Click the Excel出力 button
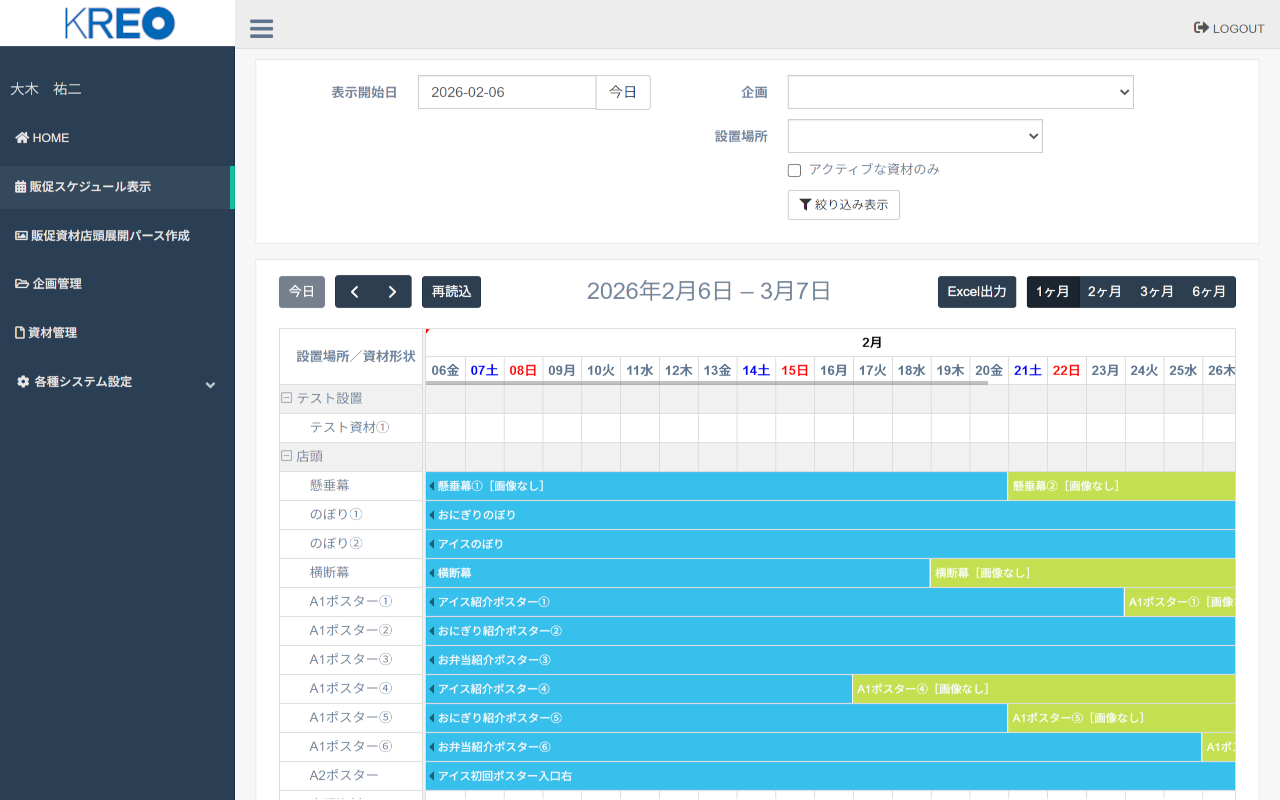Screen dimensions: 1280x800 (976, 292)
